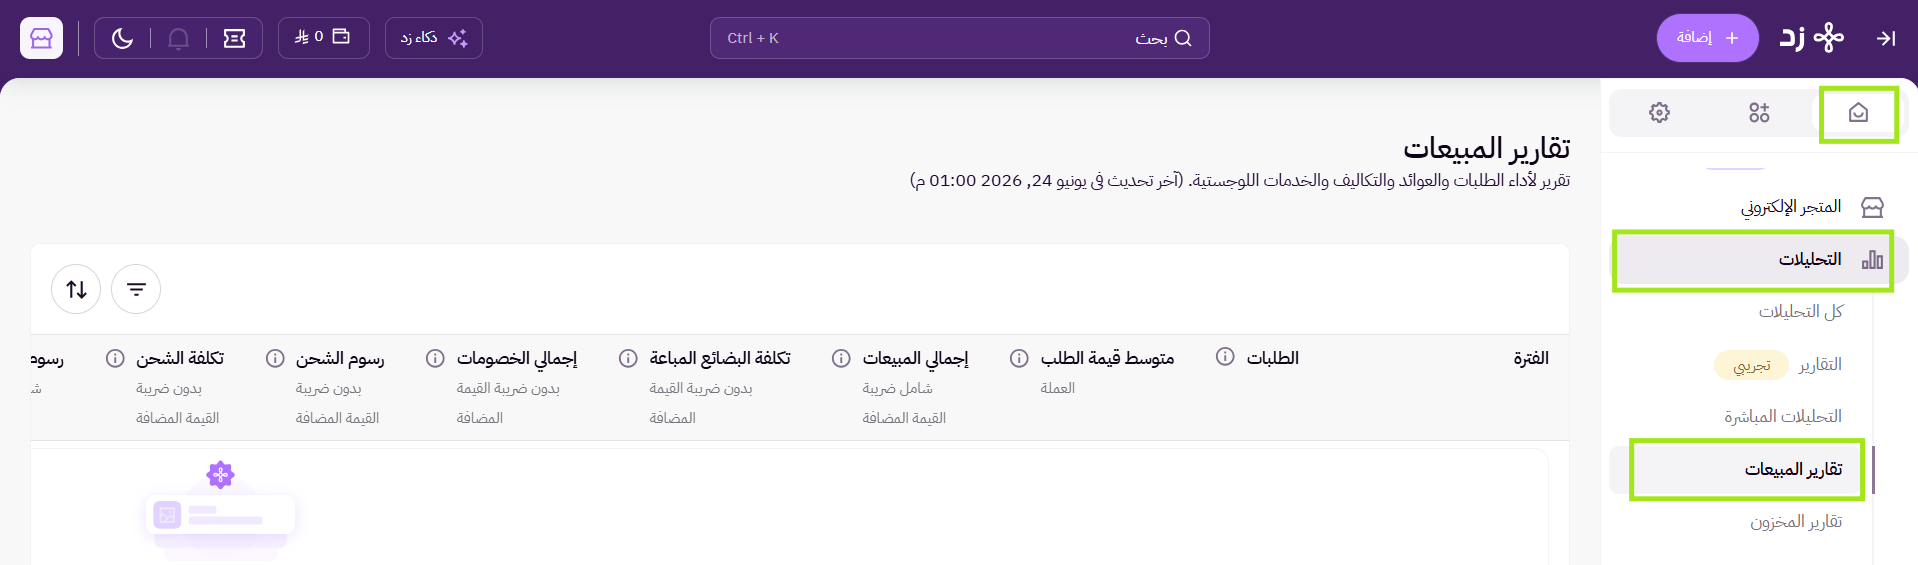Open تقارير المخزون submenu item

[1795, 522]
